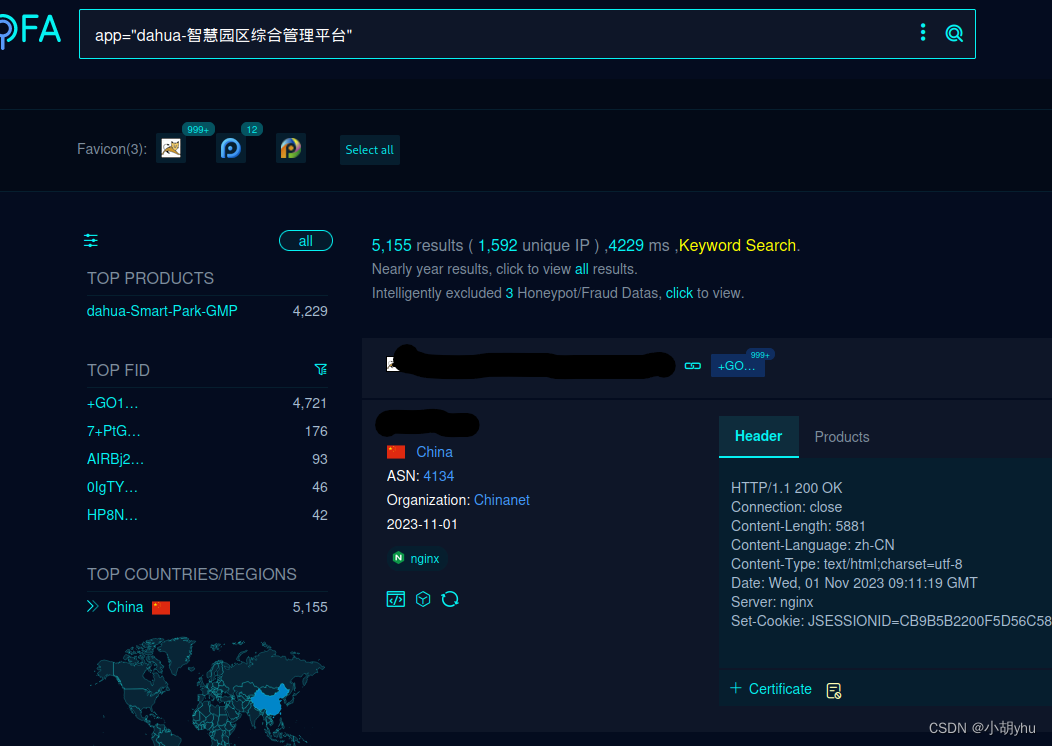1052x746 pixels.
Task: Toggle the 'all' pill filter button
Action: (306, 240)
